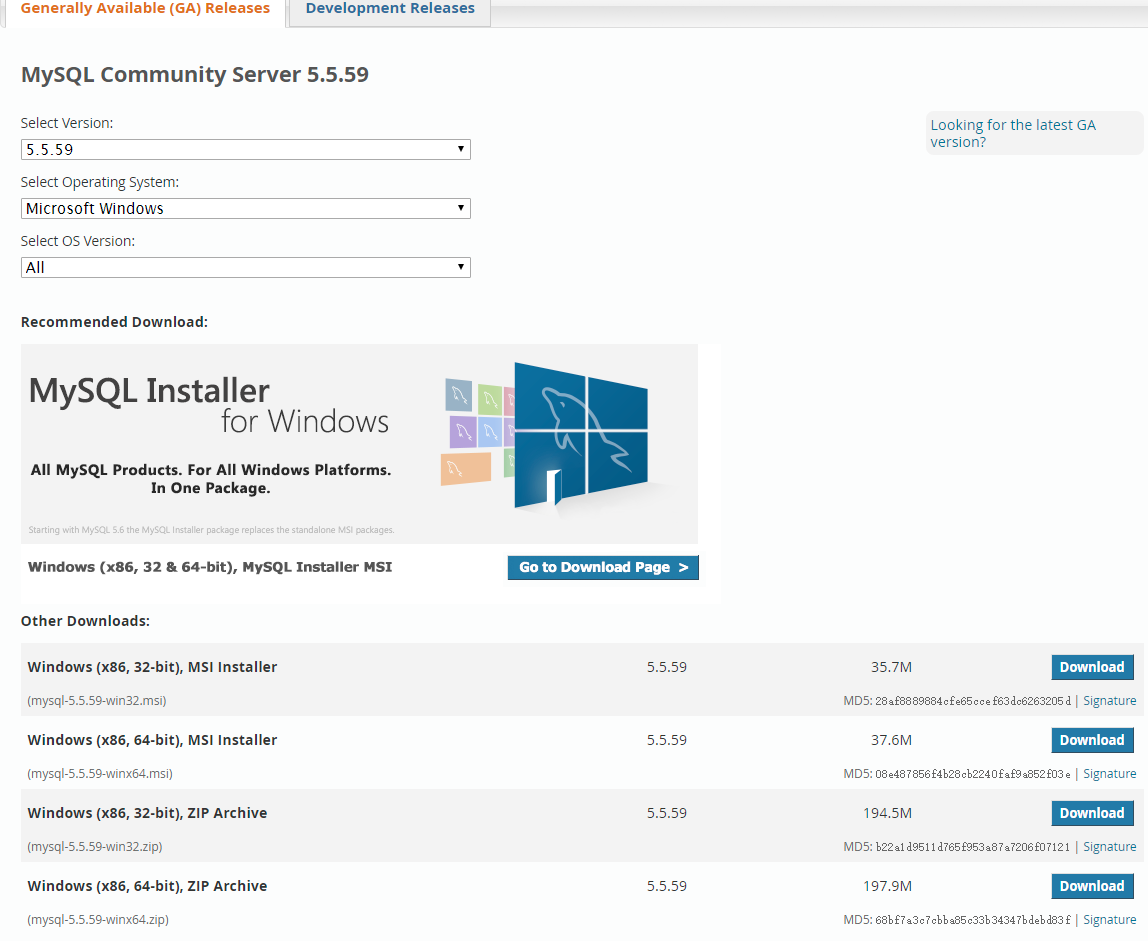Click 'Windows (x86, 64-bit), MSI Installer' title
This screenshot has height=941, width=1148.
(152, 740)
